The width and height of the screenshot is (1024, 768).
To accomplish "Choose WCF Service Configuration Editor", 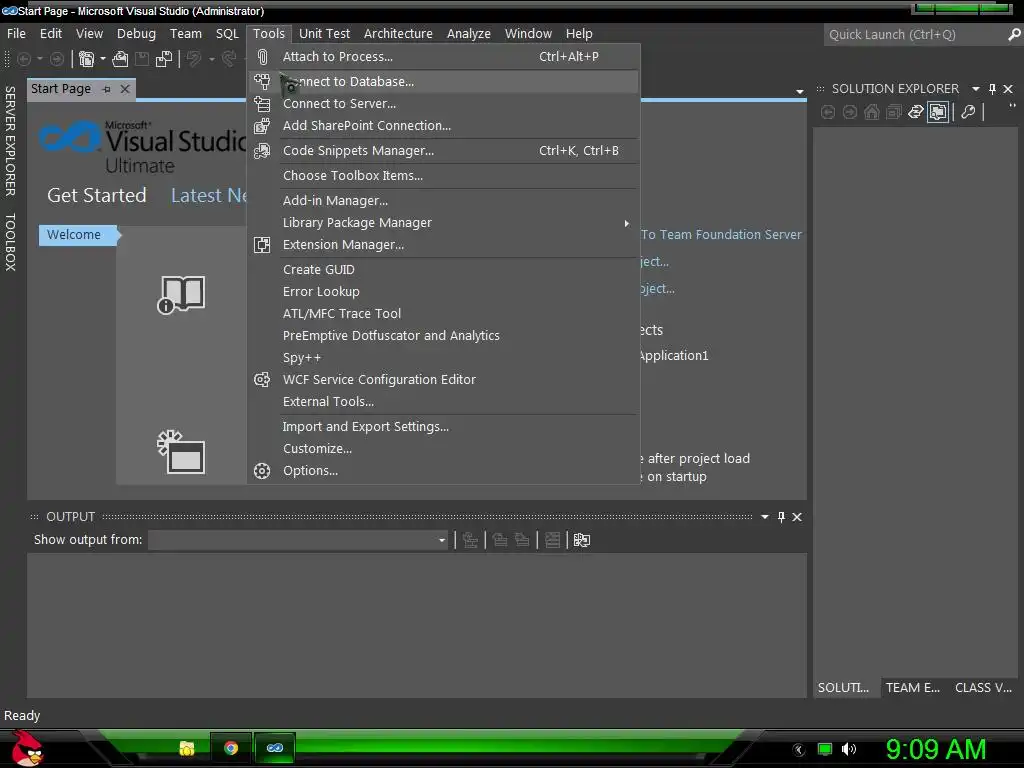I will (443, 379).
